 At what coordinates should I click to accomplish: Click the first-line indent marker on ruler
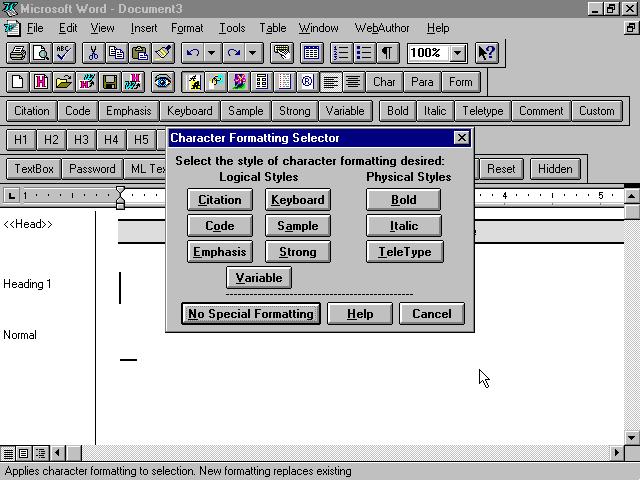click(x=120, y=190)
